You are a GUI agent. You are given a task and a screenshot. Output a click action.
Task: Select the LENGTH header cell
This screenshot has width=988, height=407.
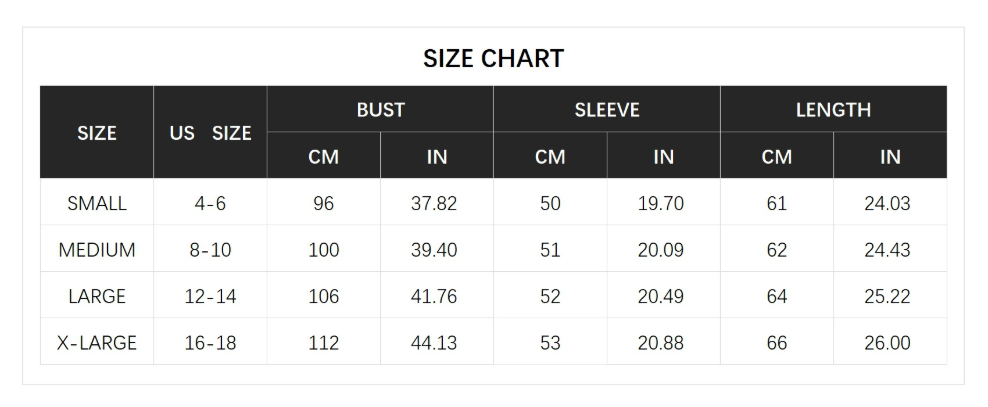pyautogui.click(x=833, y=110)
